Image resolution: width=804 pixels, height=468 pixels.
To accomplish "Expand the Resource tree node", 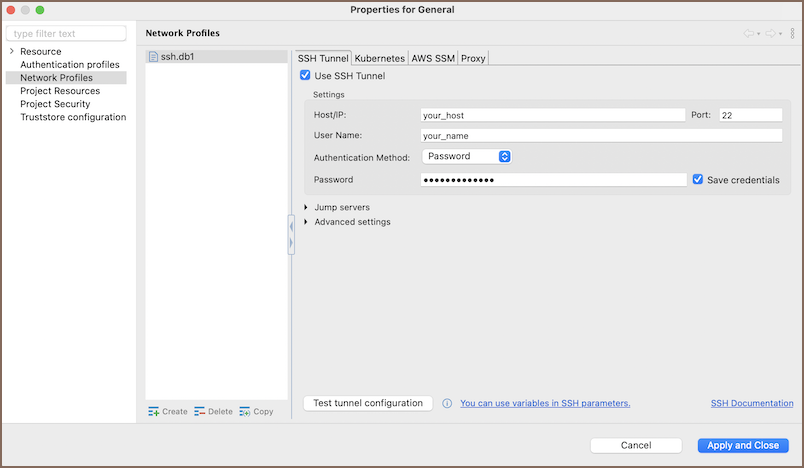I will (x=11, y=51).
